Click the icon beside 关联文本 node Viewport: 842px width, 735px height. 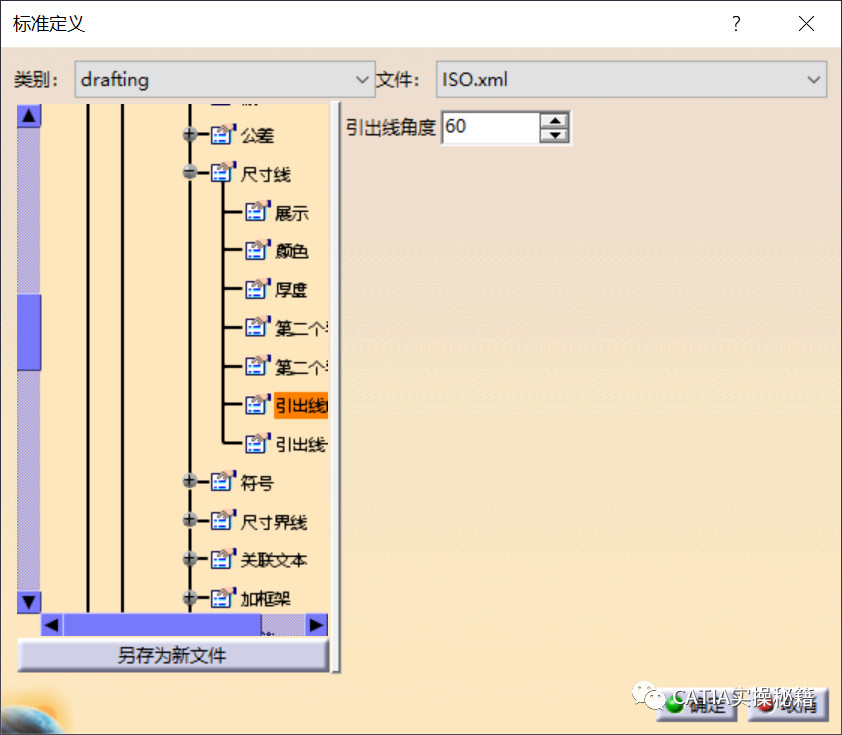221,560
